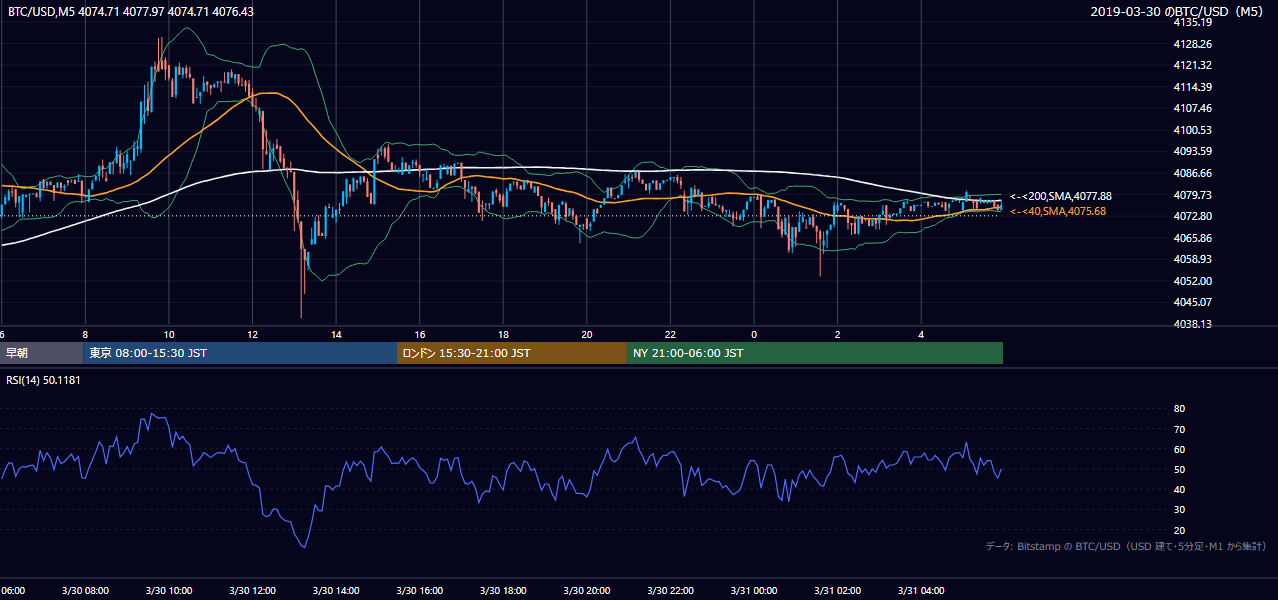Click RSI axis level 60
The height and width of the screenshot is (600, 1278).
click(1179, 449)
